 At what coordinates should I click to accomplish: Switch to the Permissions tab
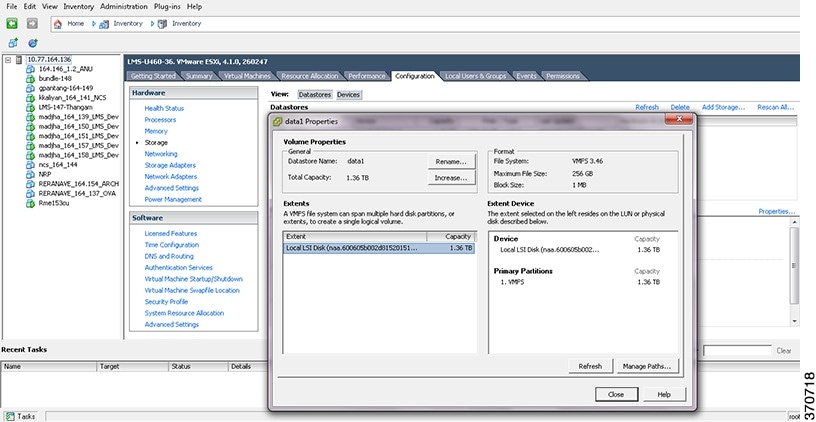(x=563, y=76)
